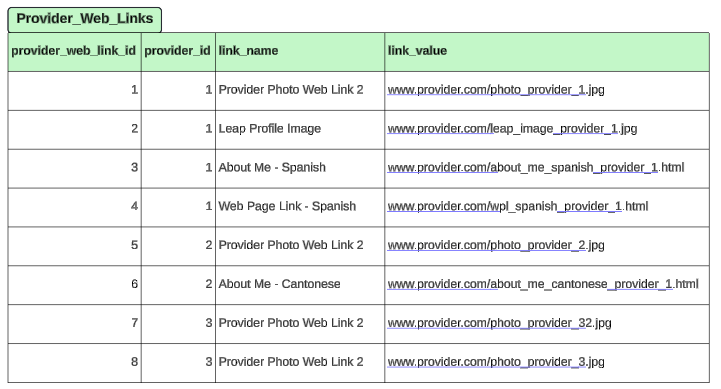Click link_name cell in row 1
721x389 pixels.
300,91
